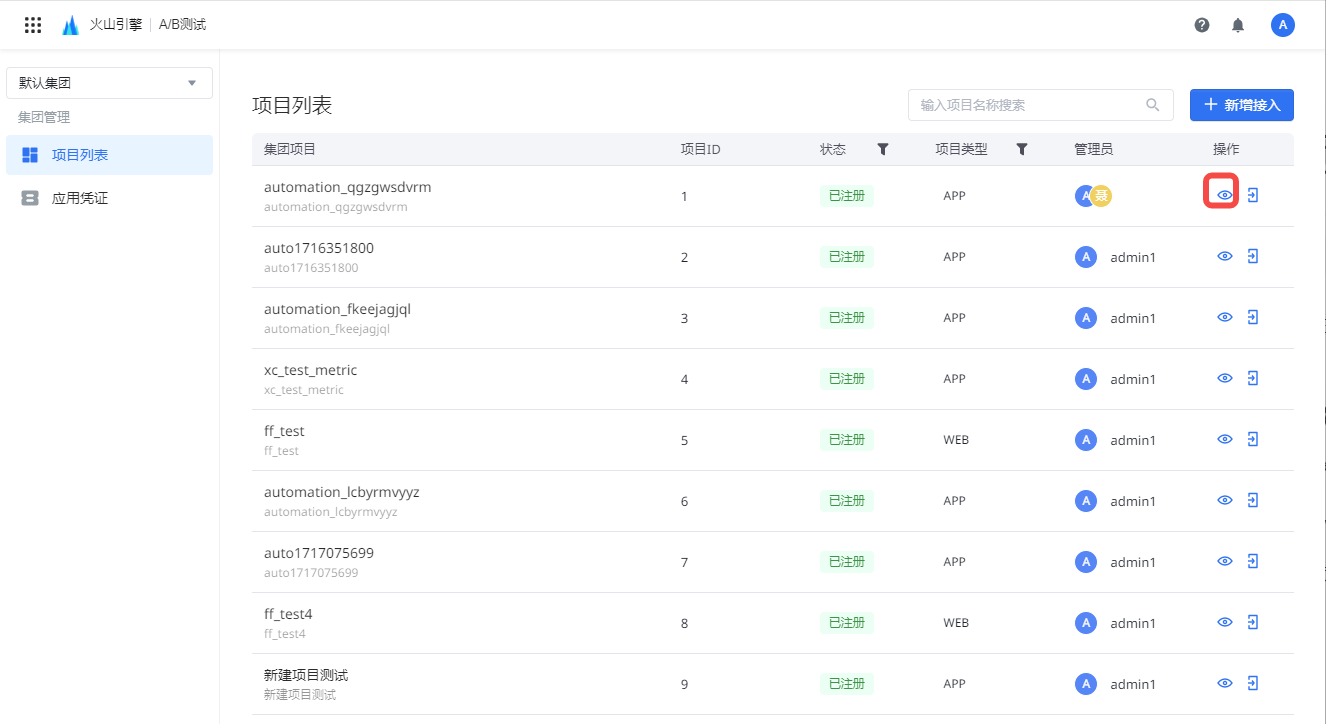Click the 管理员 column header
This screenshot has height=724, width=1326.
(x=1093, y=149)
